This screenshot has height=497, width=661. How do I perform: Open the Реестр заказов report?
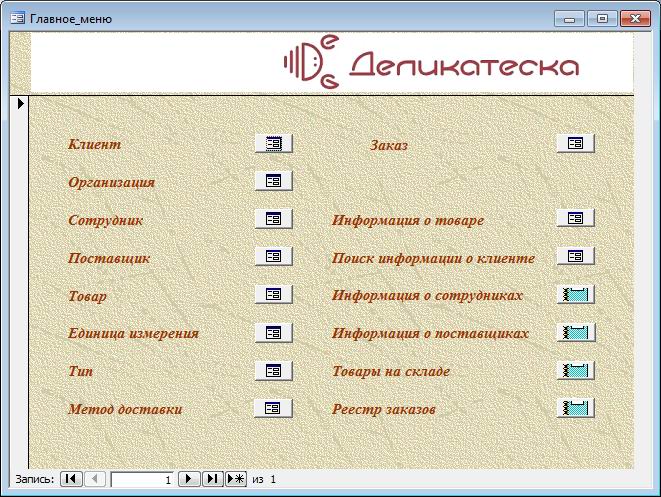point(575,407)
